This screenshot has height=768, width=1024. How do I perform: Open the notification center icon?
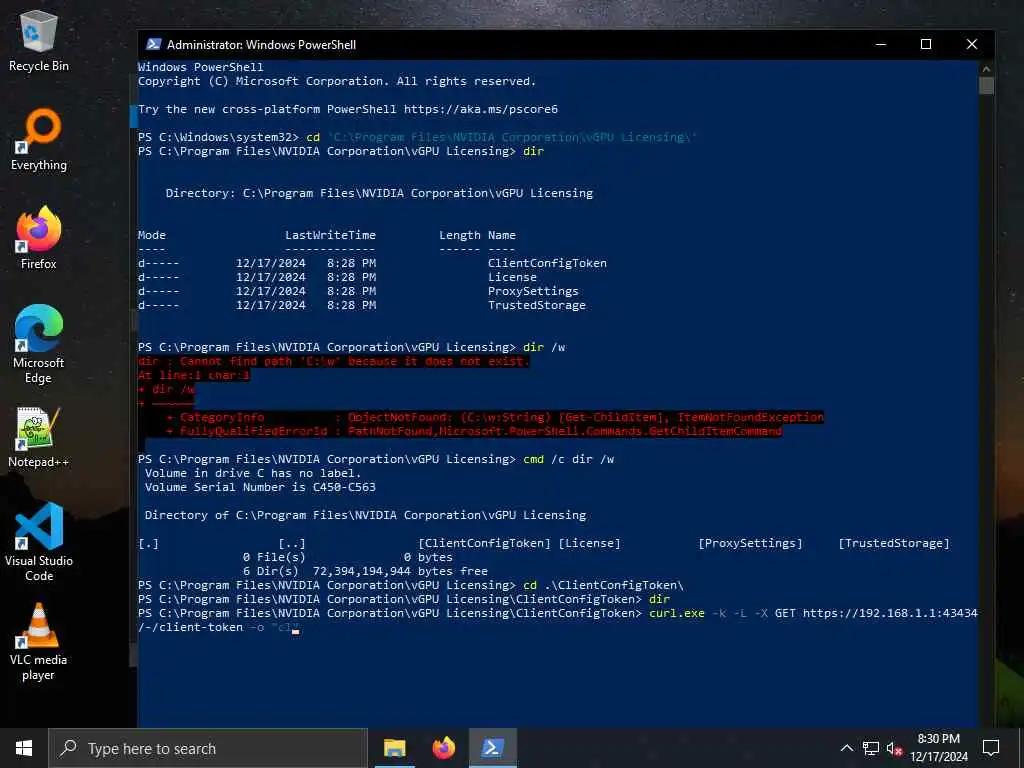point(991,748)
